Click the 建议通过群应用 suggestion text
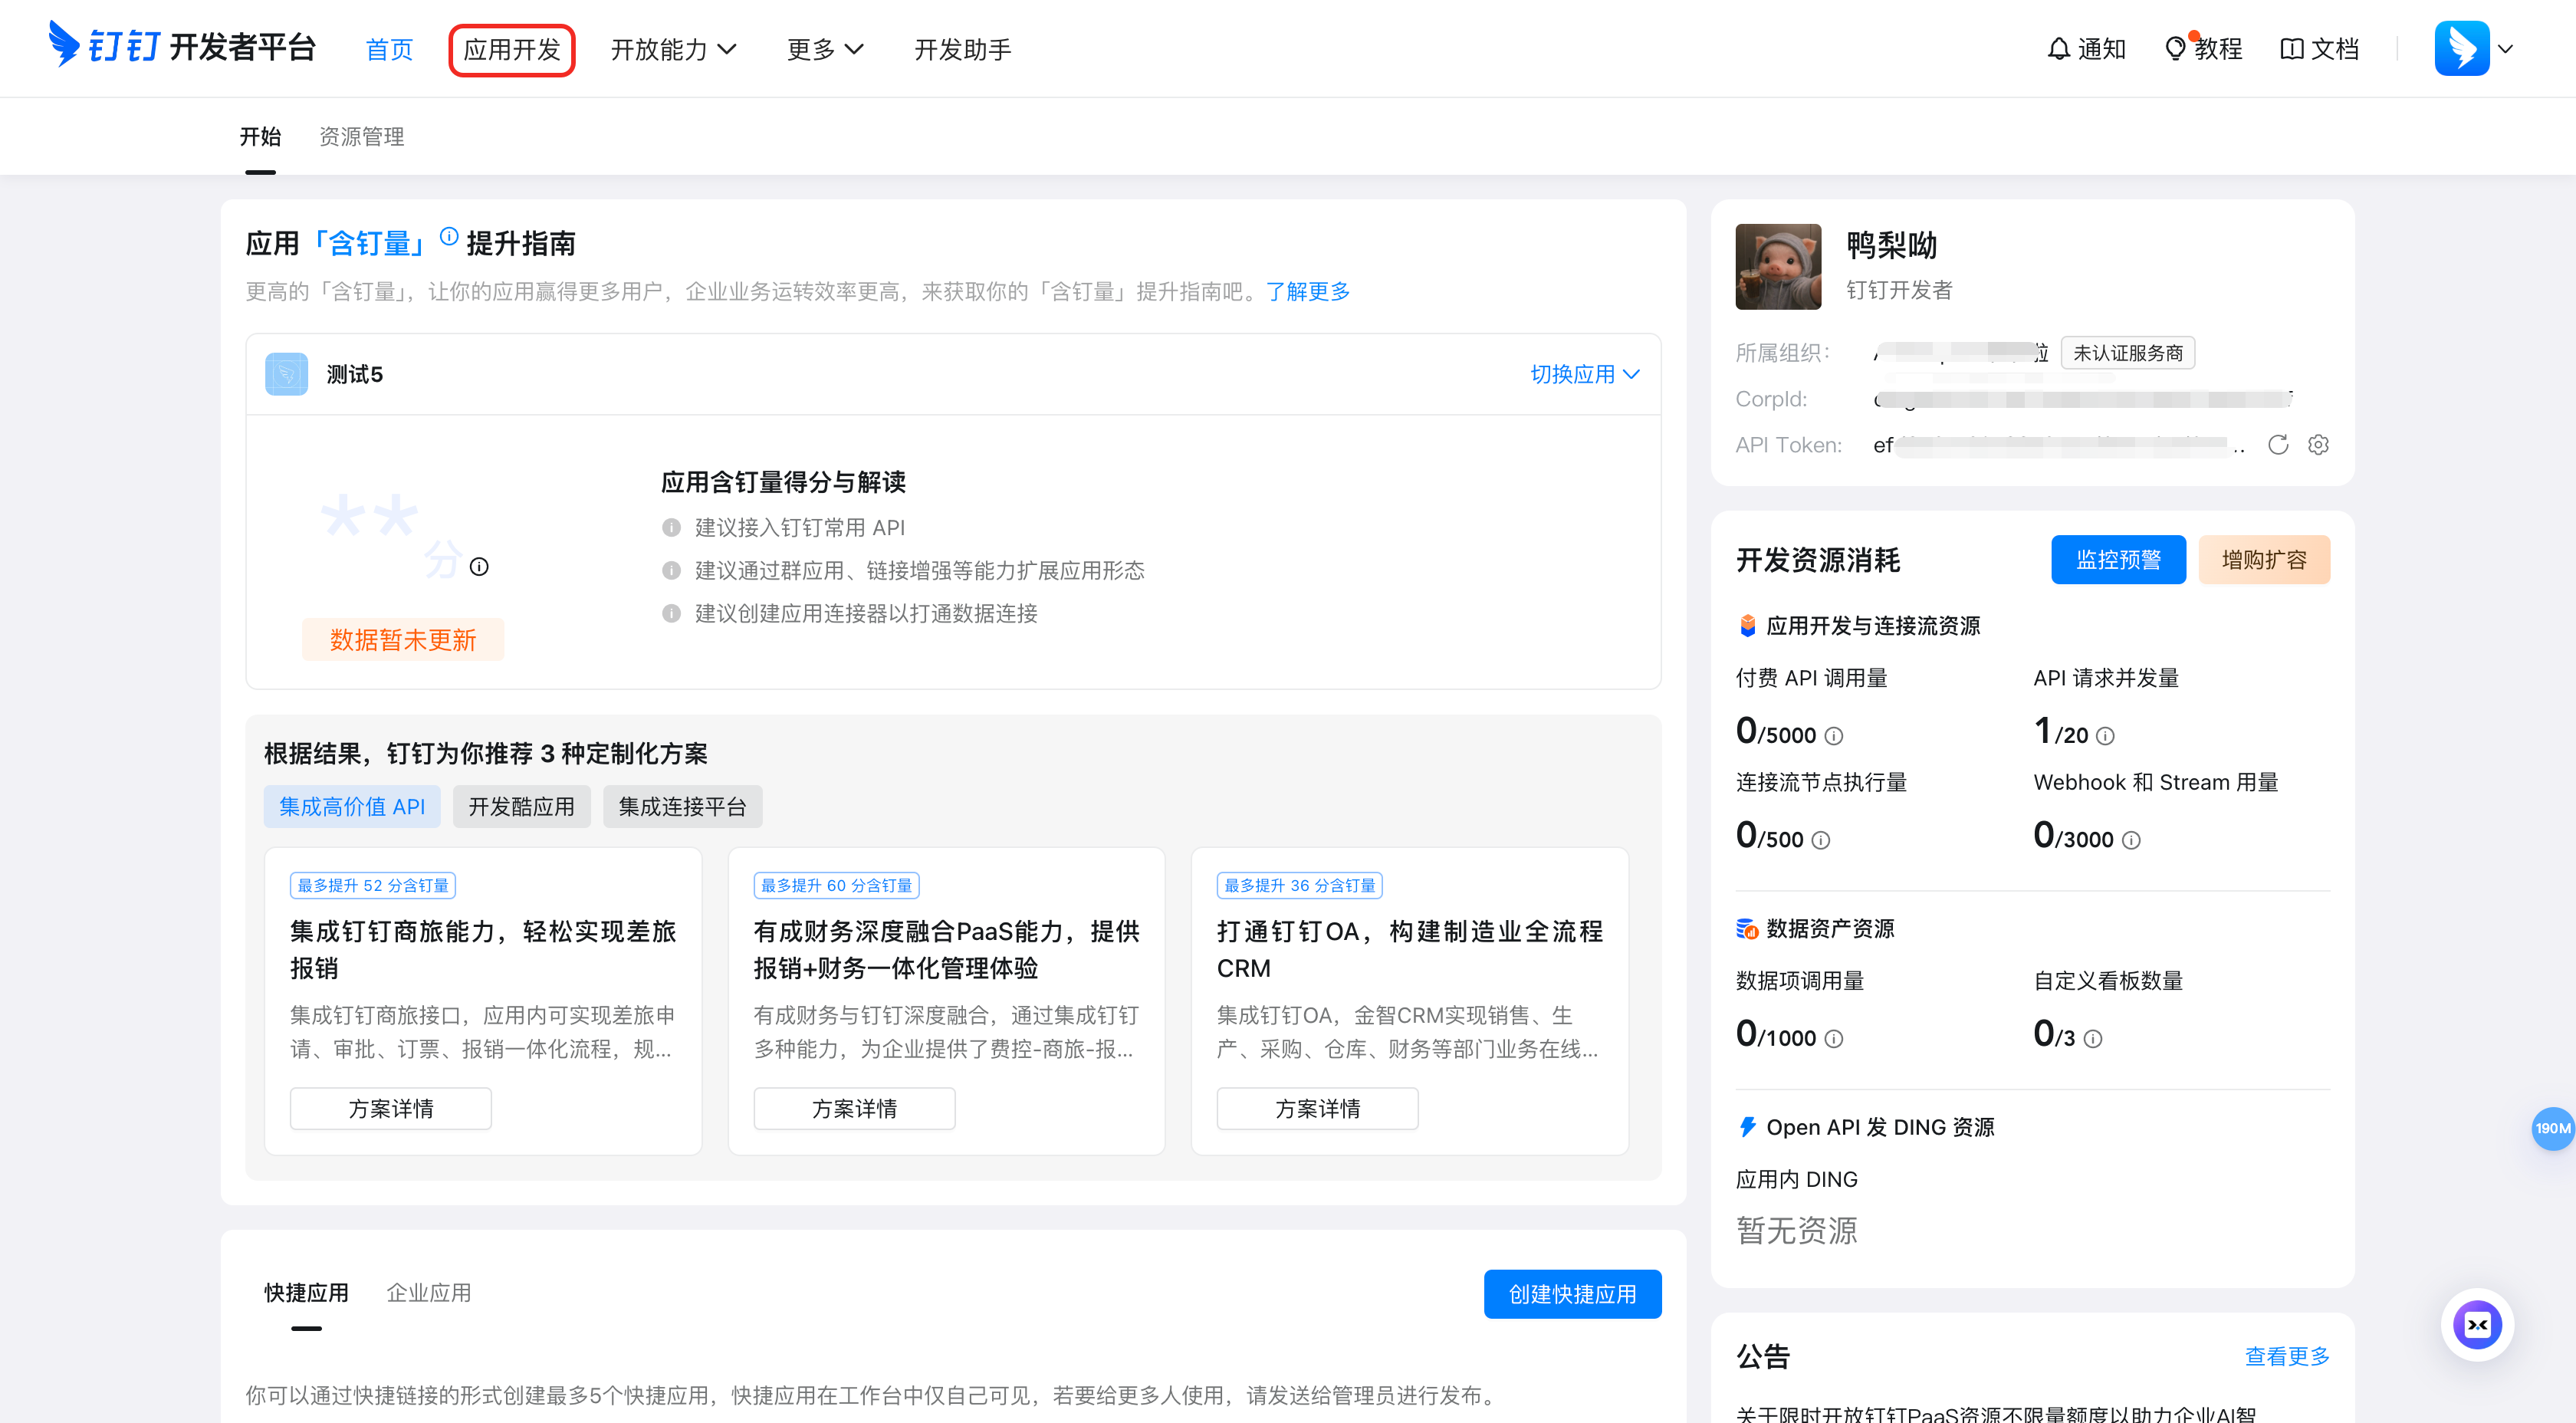Screen dimensions: 2576x1423 point(919,571)
